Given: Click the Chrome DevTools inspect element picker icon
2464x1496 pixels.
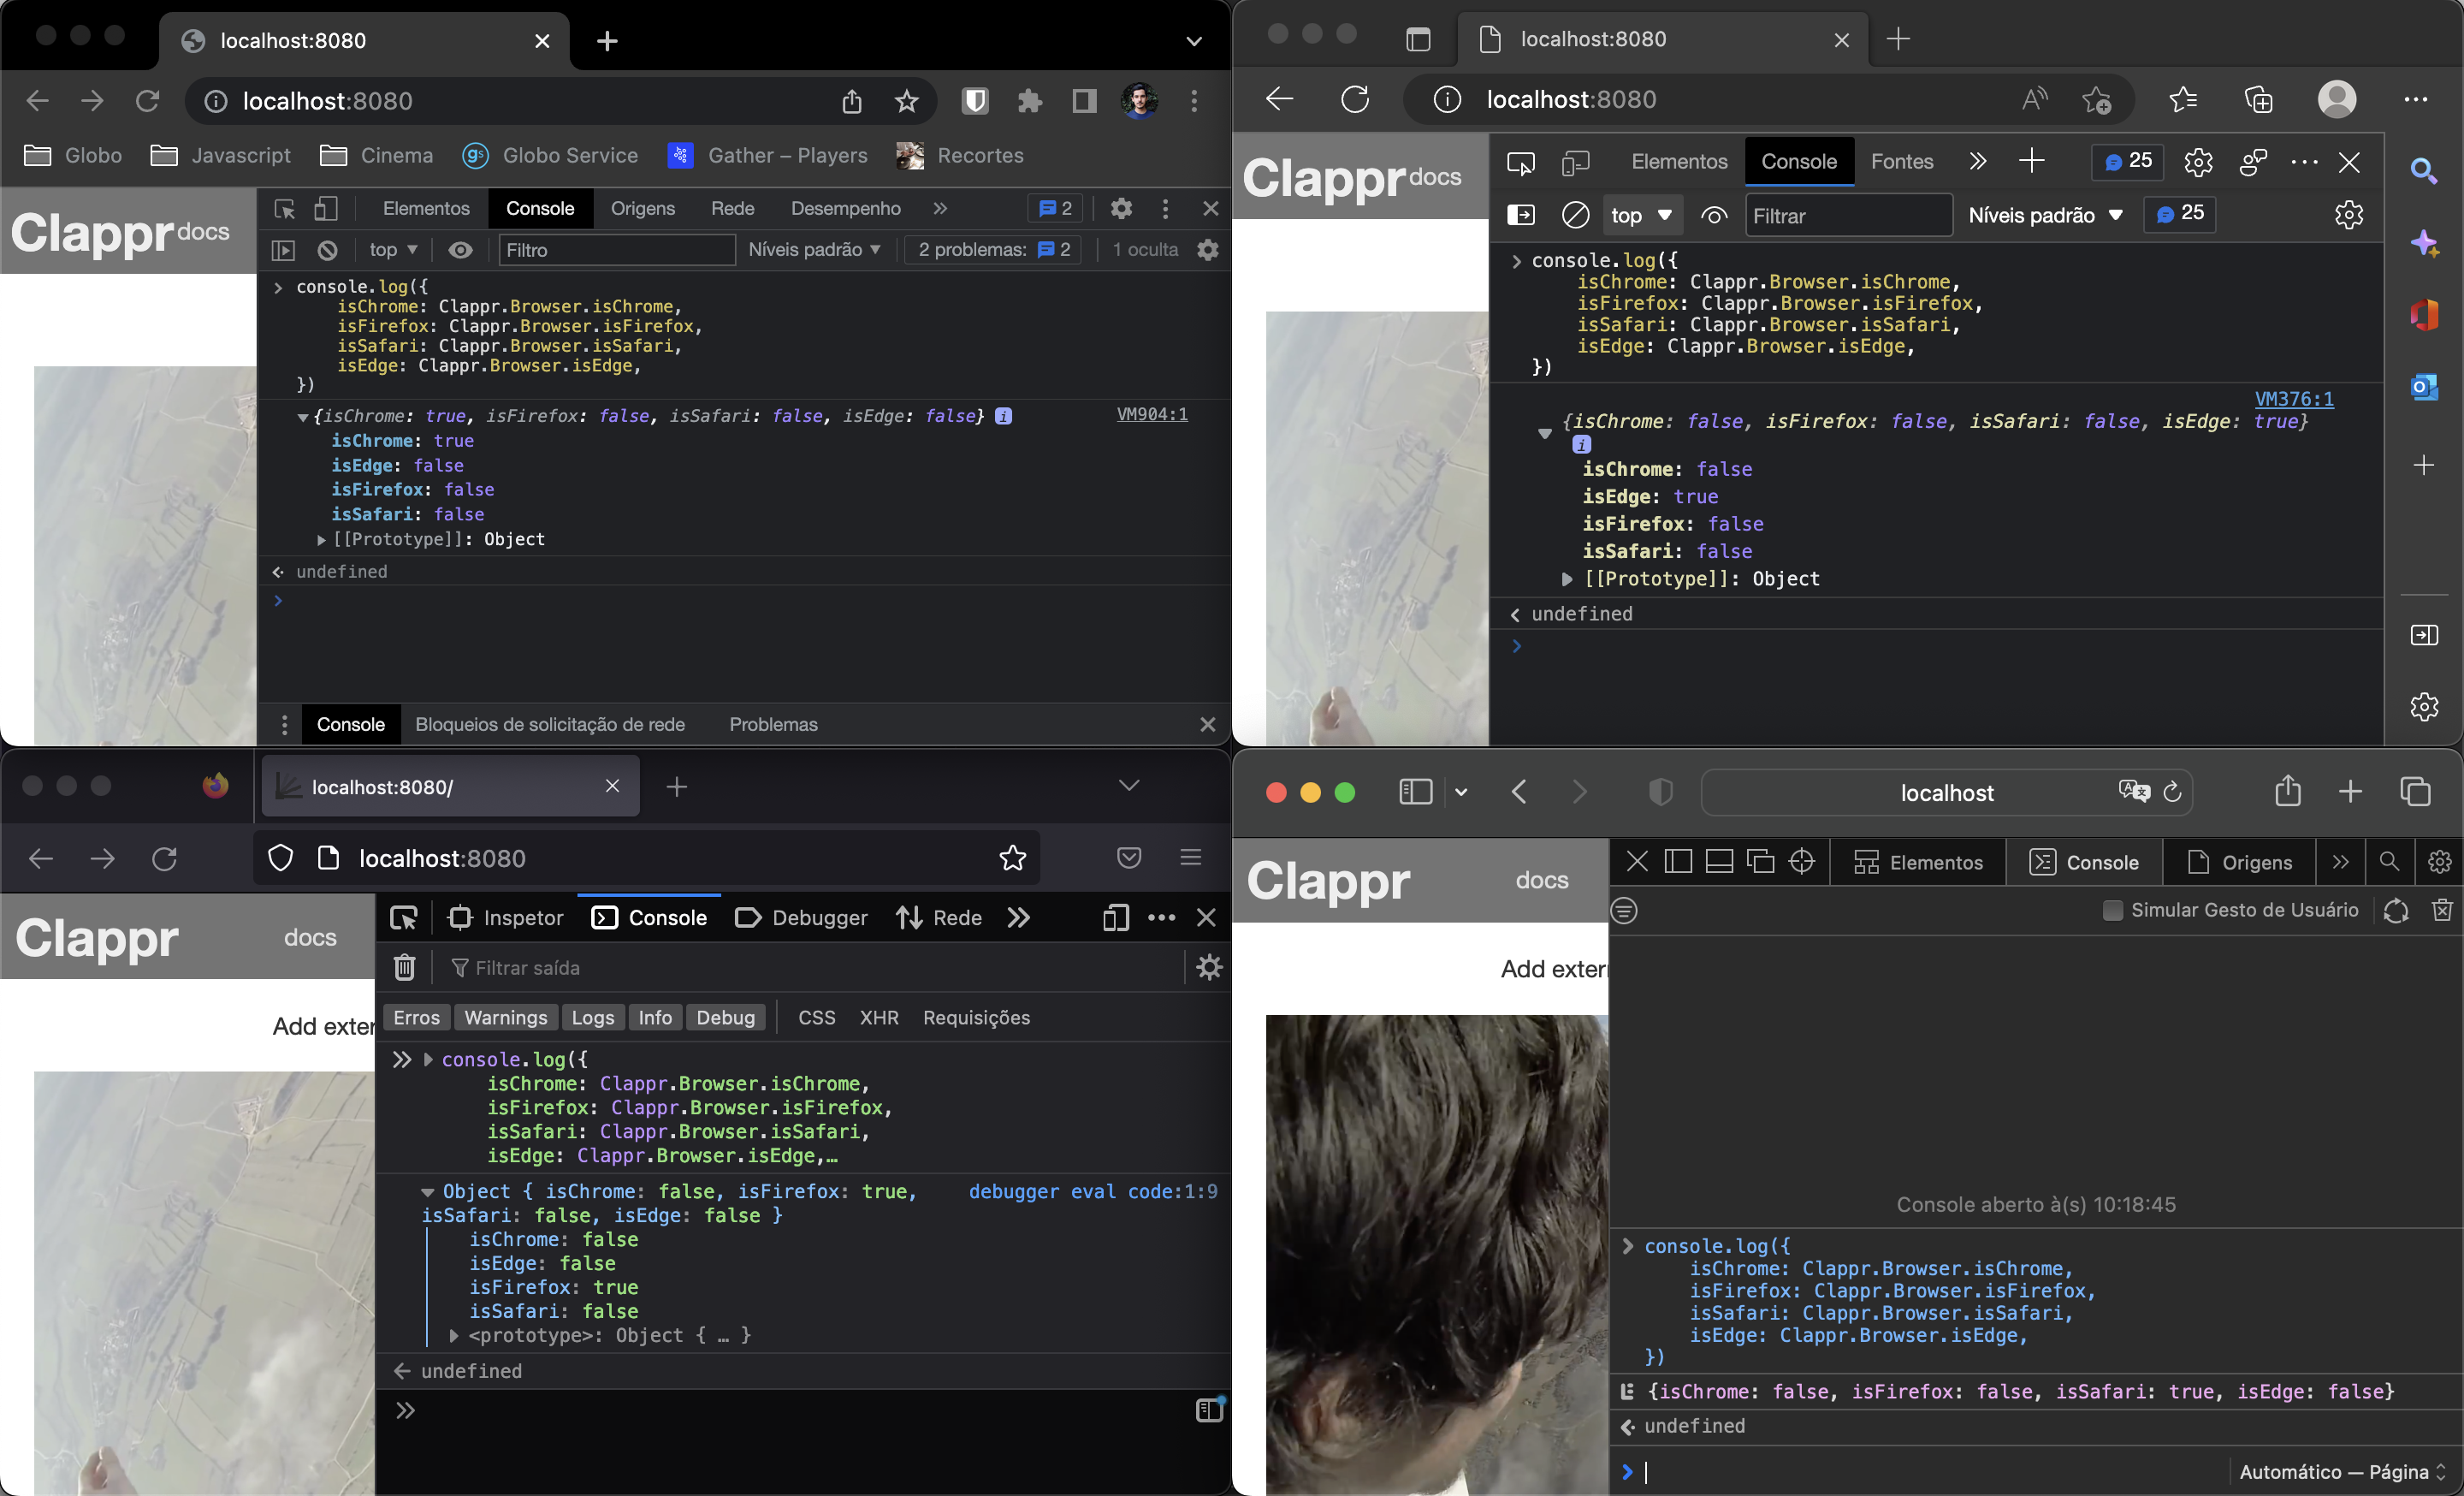Looking at the screenshot, I should point(285,208).
